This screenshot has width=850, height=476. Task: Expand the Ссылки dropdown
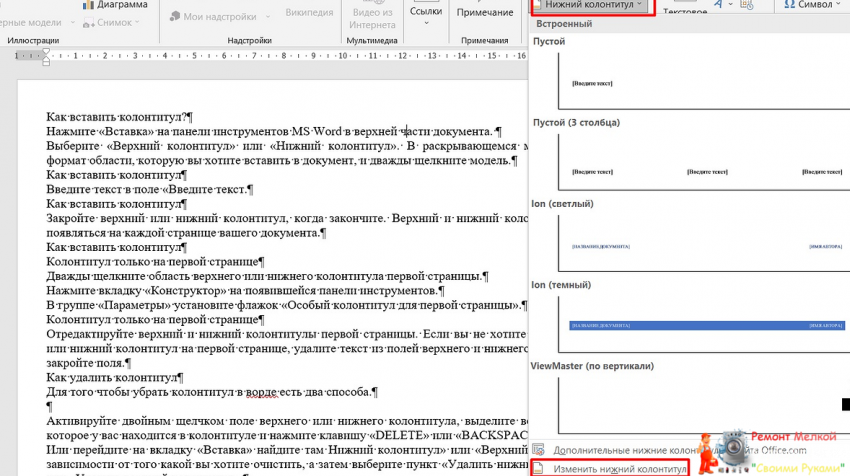[426, 14]
